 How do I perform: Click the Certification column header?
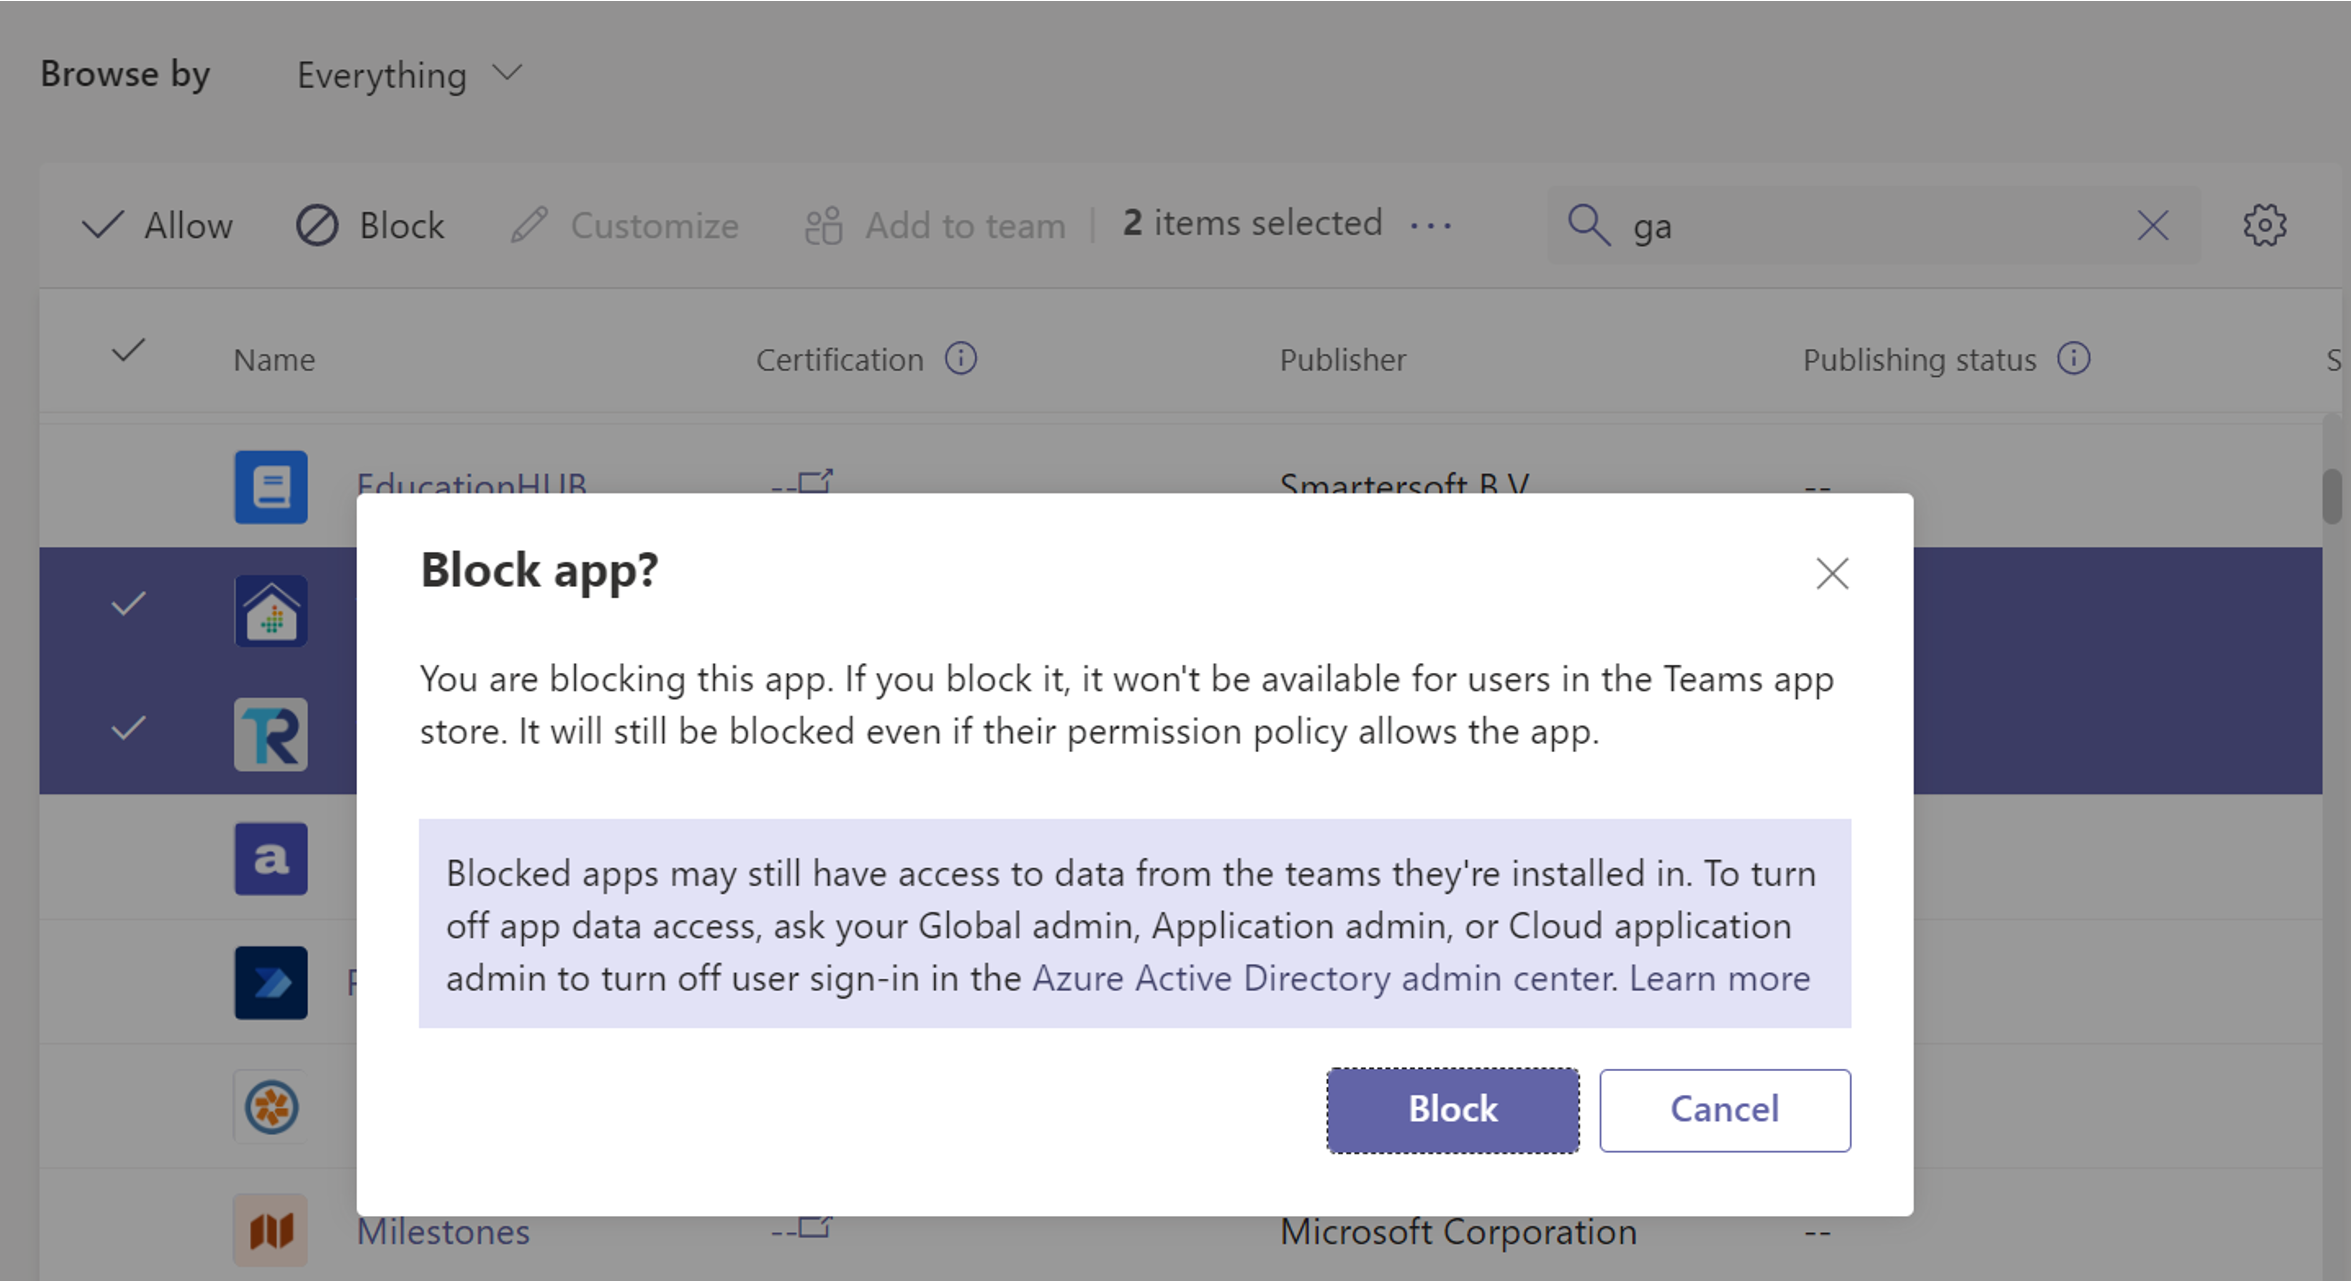pos(839,359)
